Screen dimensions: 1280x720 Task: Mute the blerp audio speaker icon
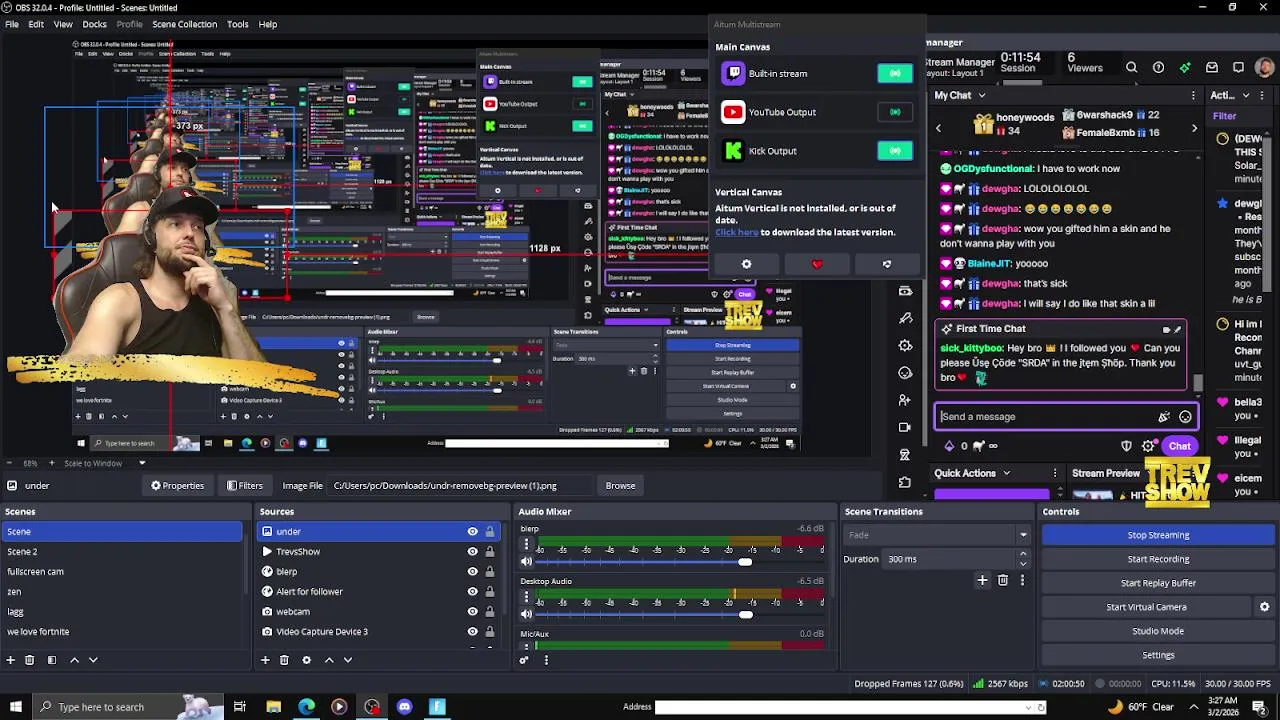[x=526, y=562]
